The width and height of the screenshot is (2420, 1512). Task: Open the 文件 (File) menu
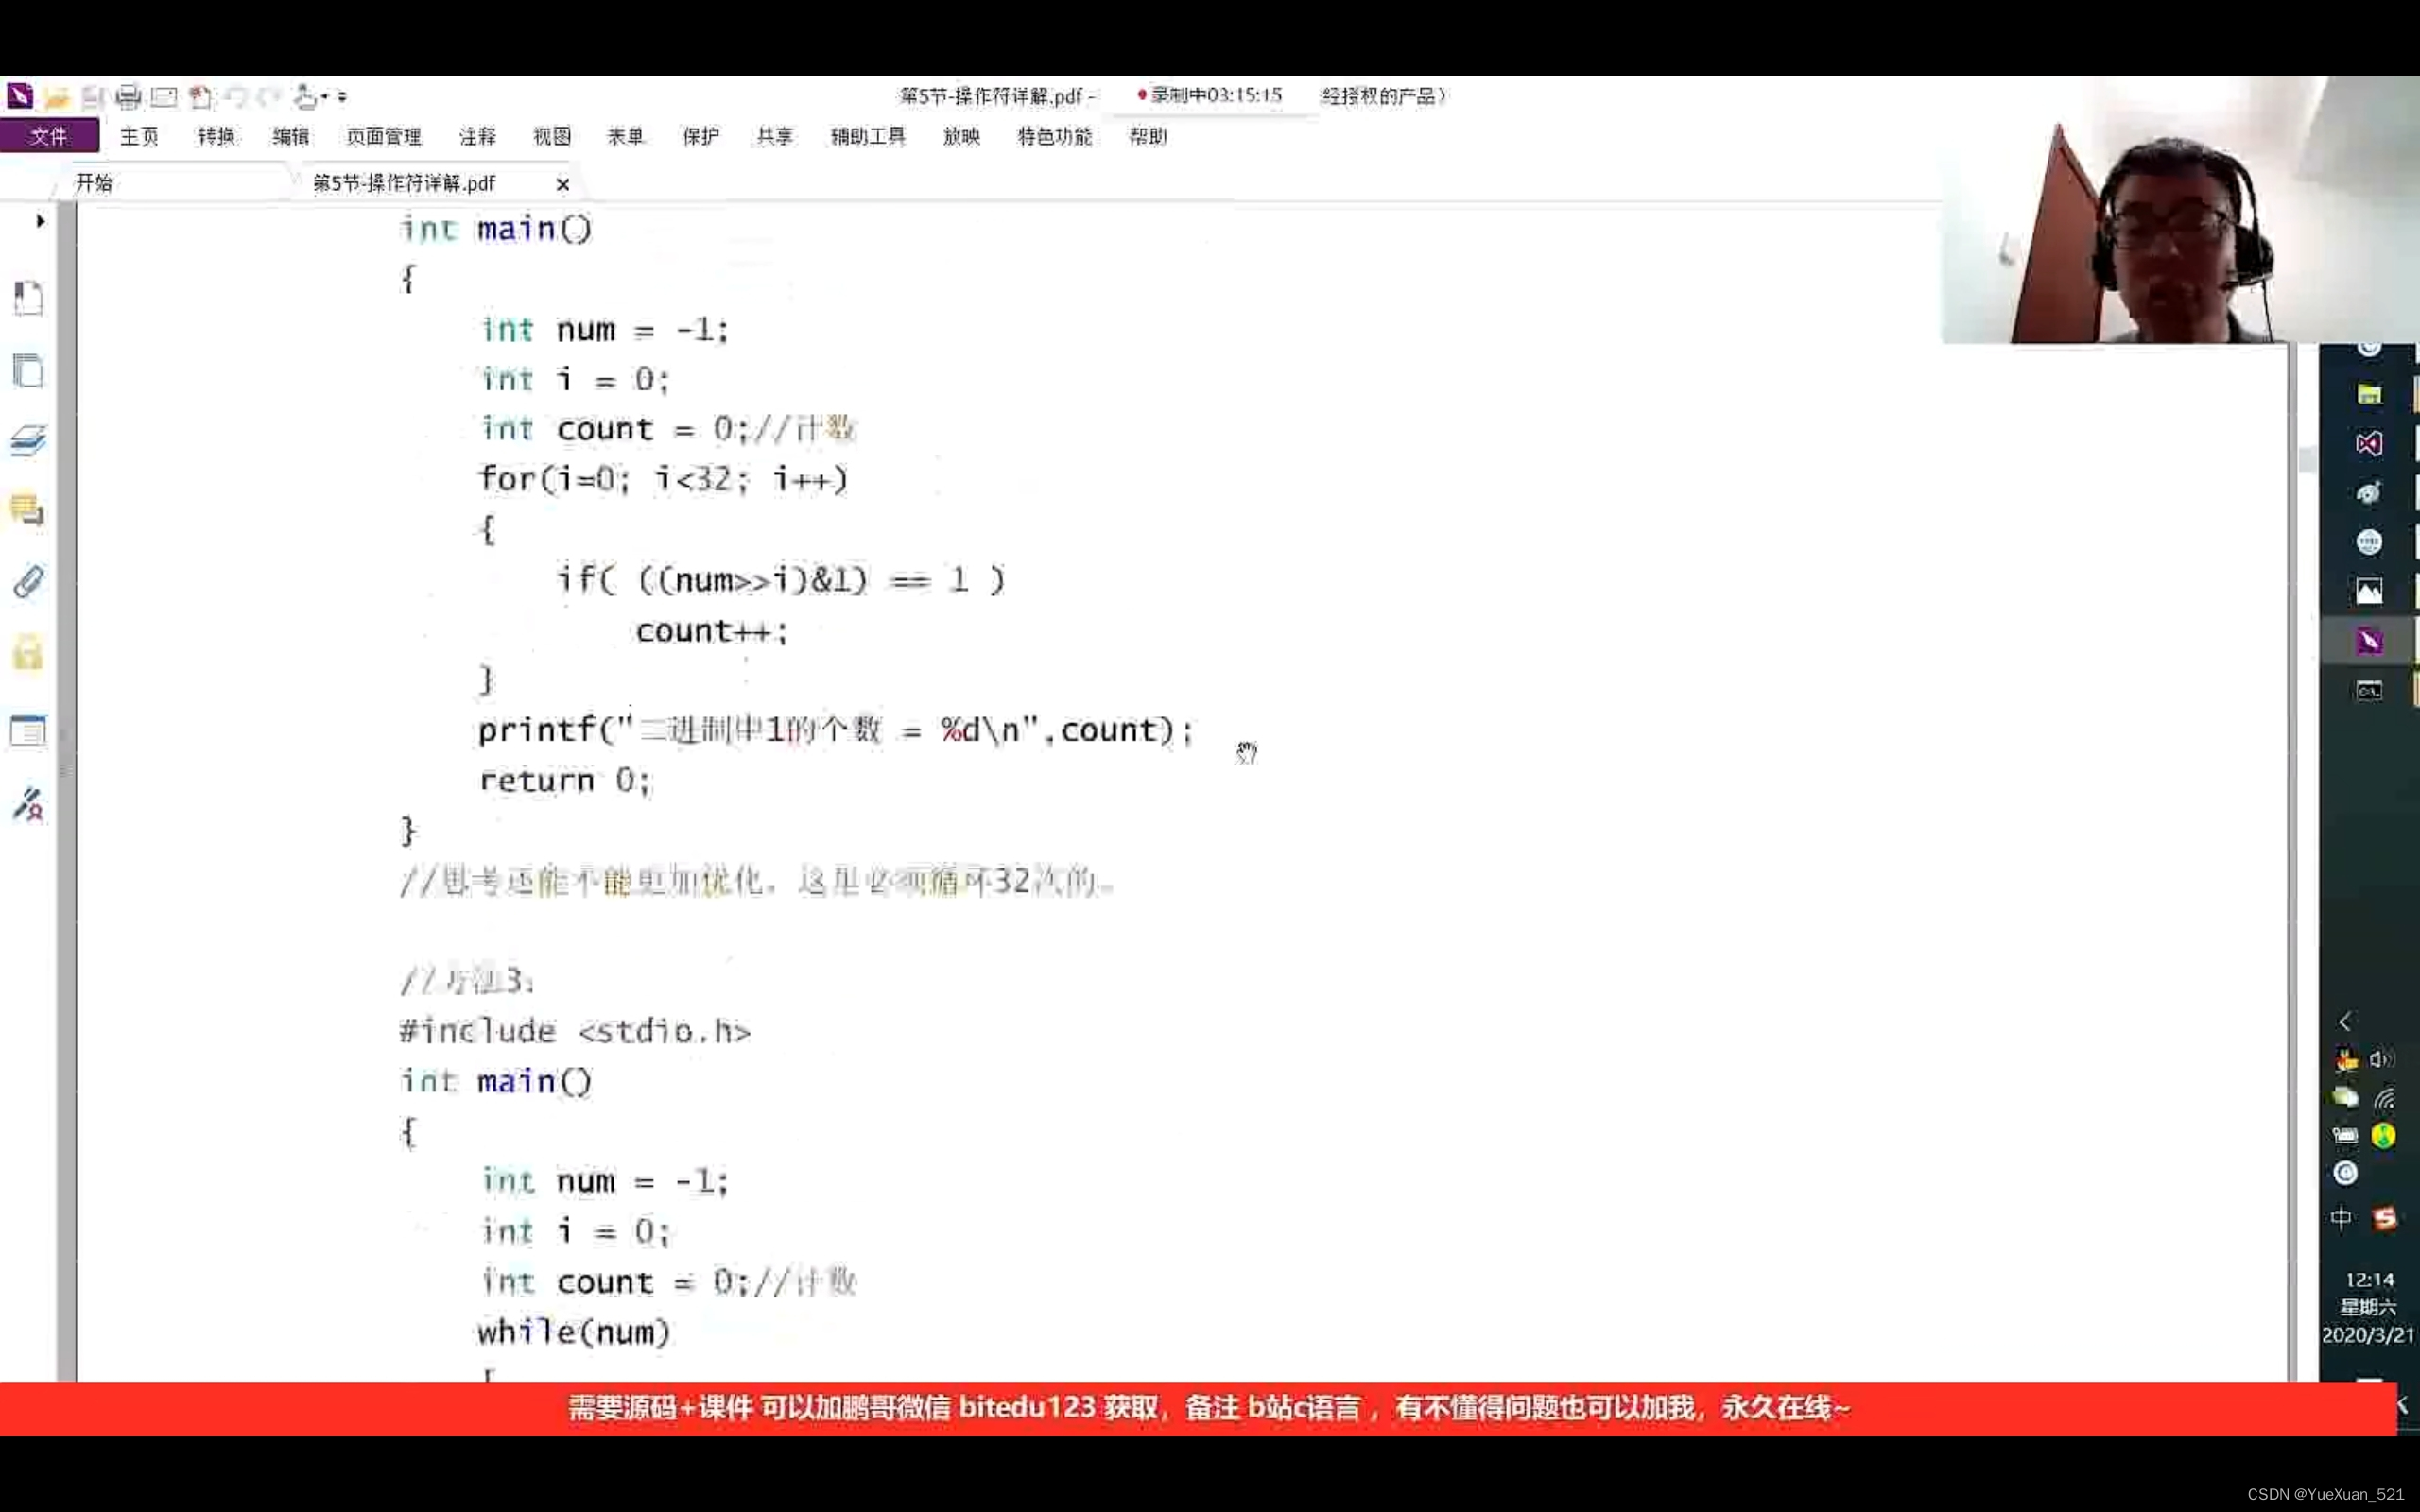[47, 136]
